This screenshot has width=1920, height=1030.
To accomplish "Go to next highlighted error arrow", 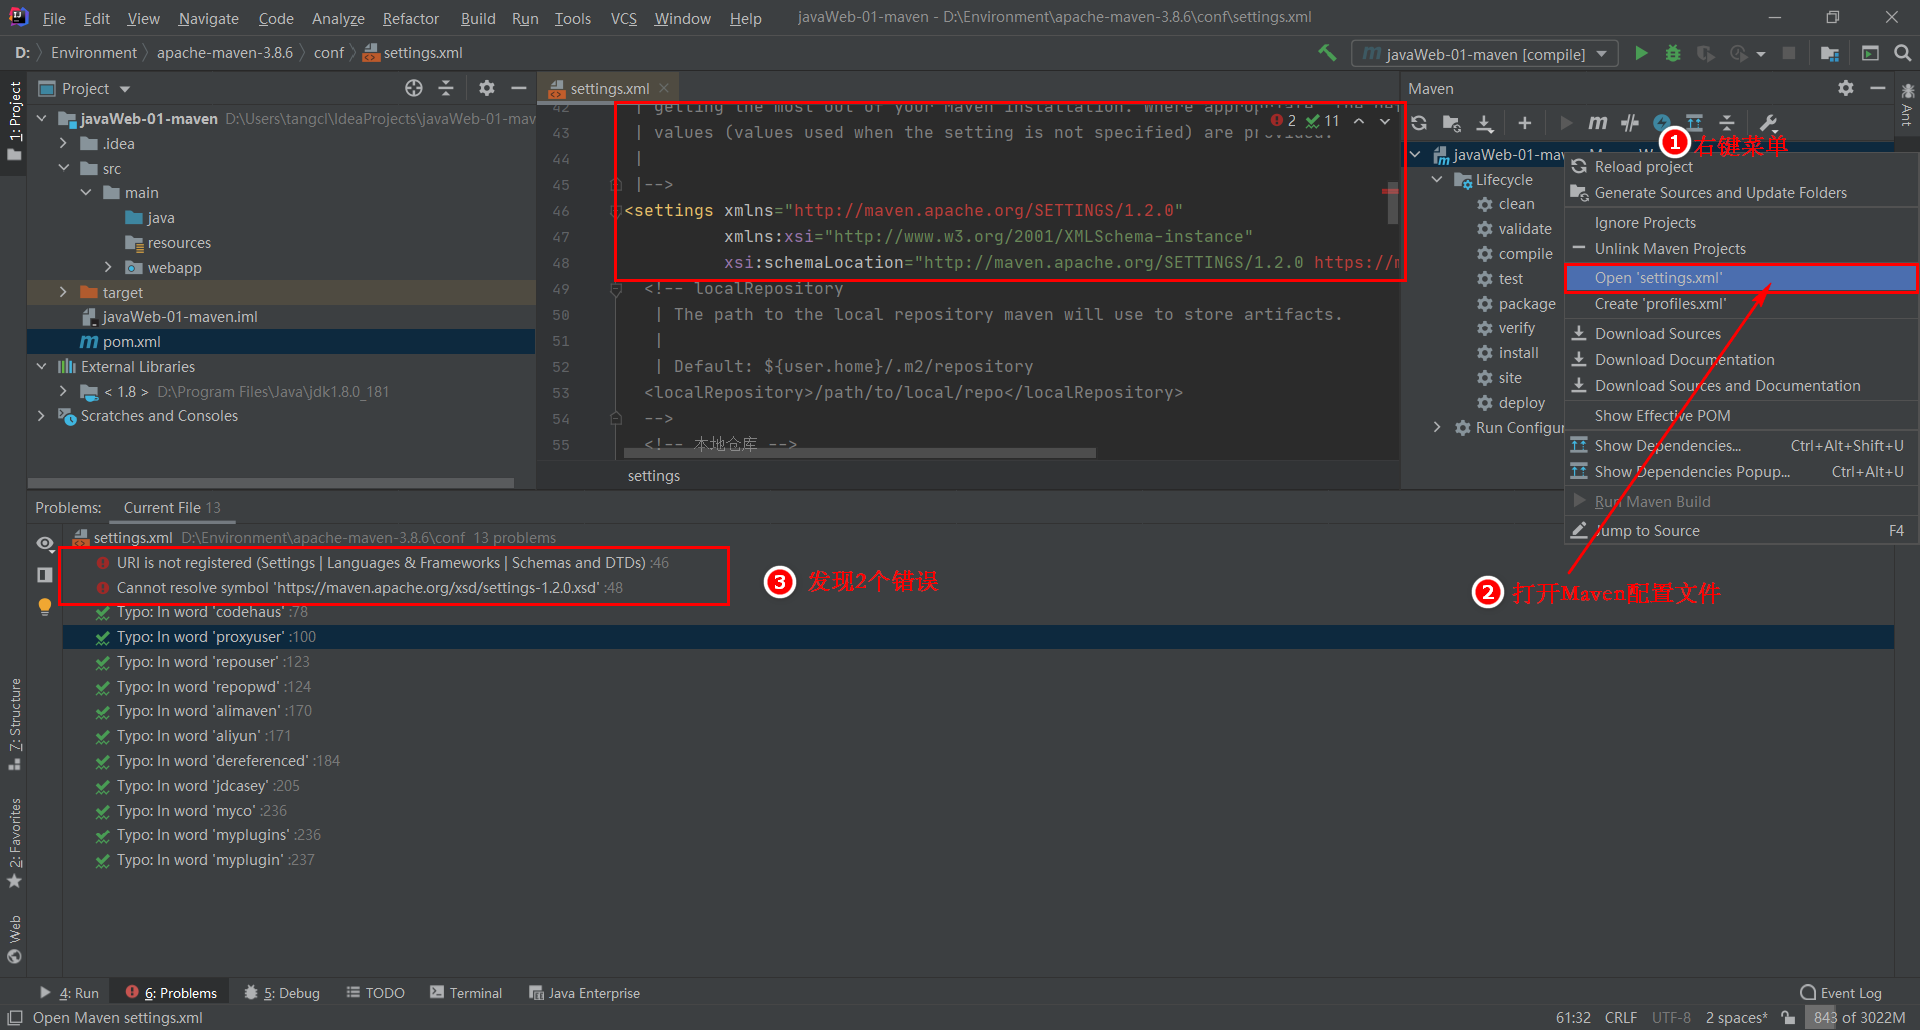I will [1385, 121].
